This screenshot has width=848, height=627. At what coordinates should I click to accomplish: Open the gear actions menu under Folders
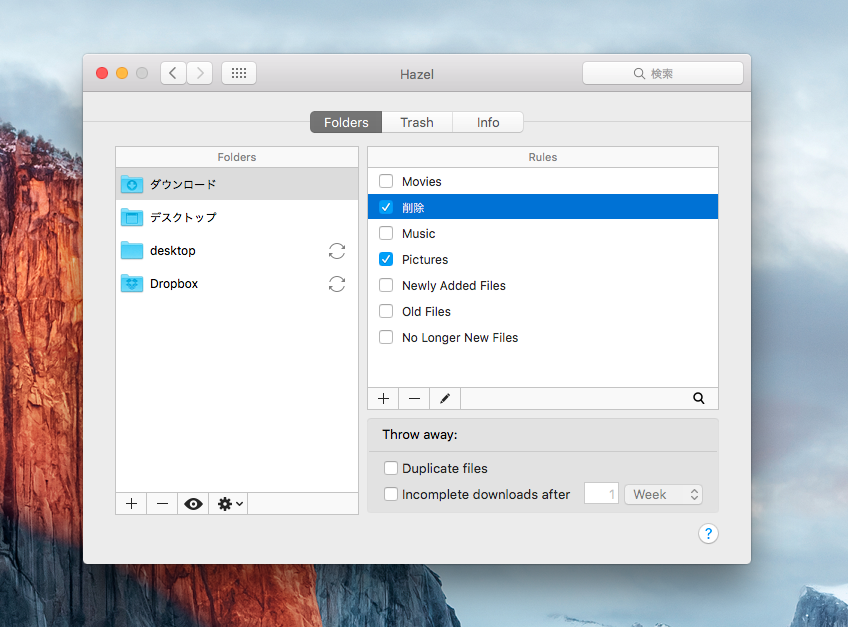click(229, 504)
